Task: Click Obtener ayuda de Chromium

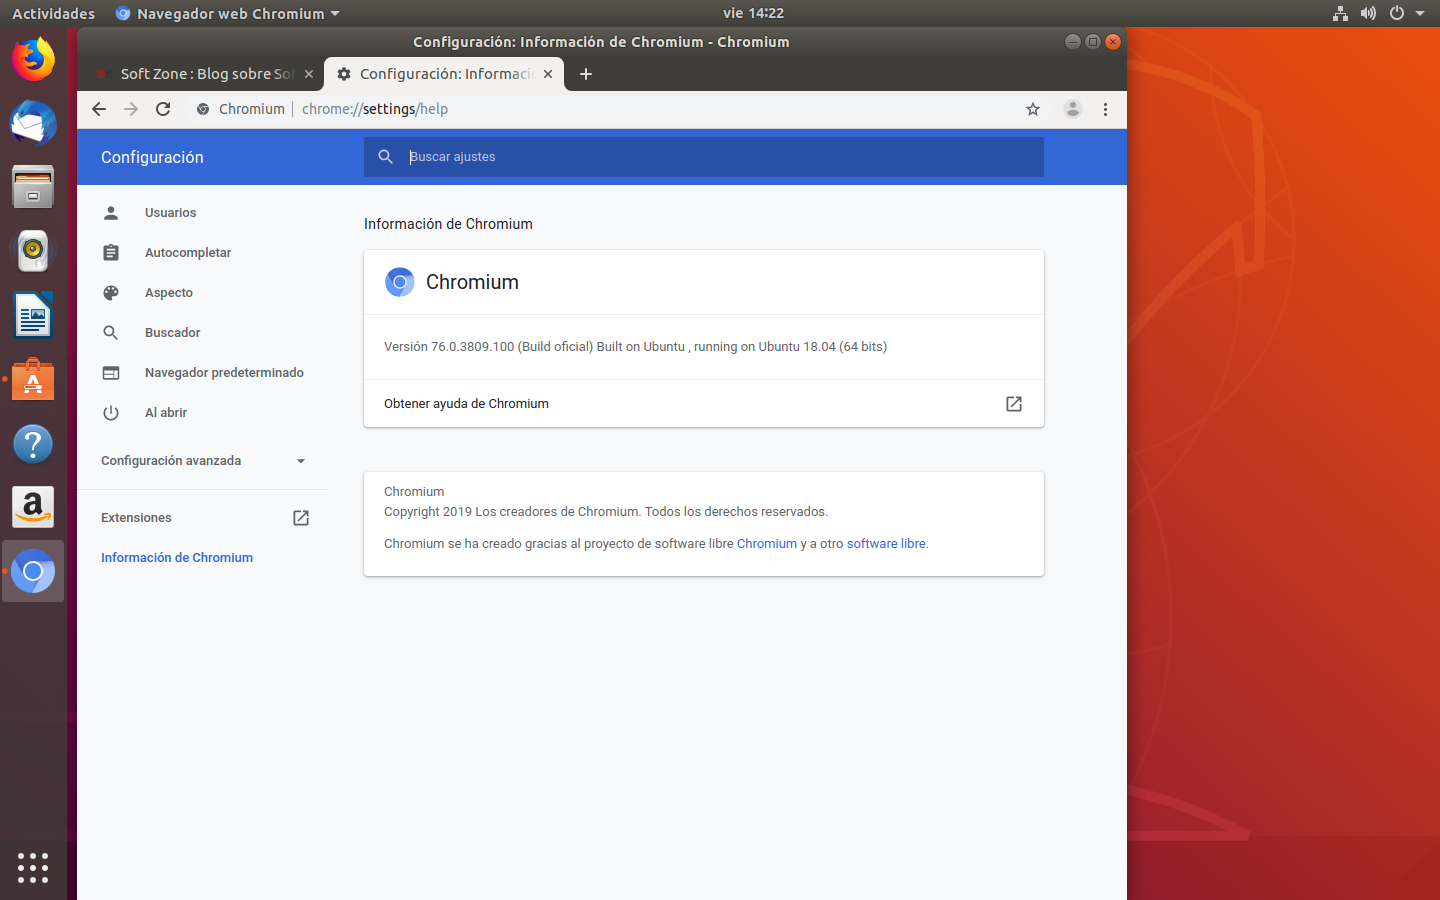Action: (x=704, y=404)
